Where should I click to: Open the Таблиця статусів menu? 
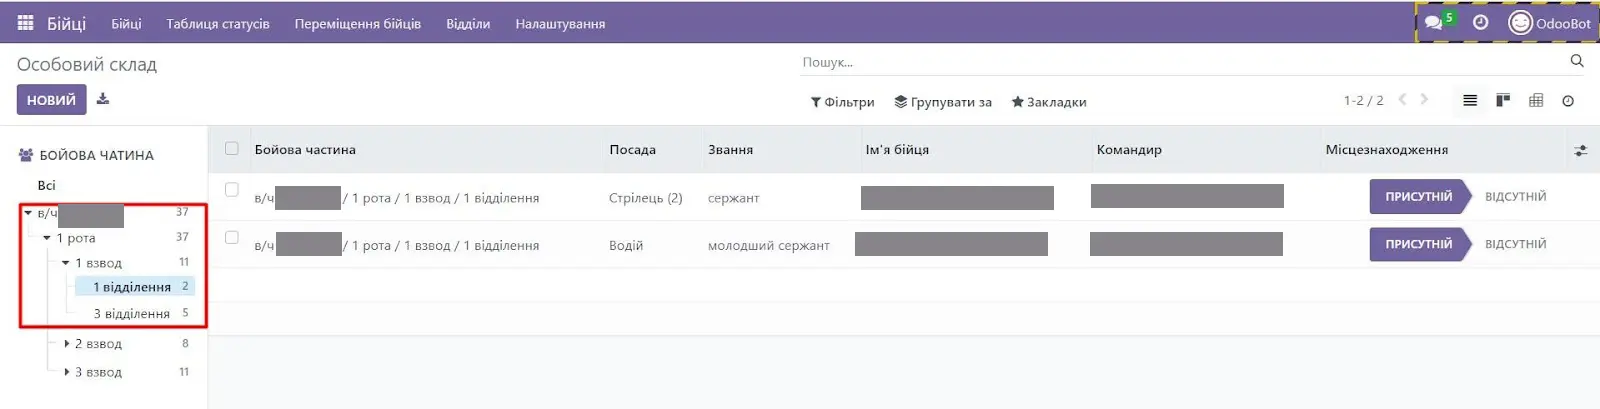point(218,23)
